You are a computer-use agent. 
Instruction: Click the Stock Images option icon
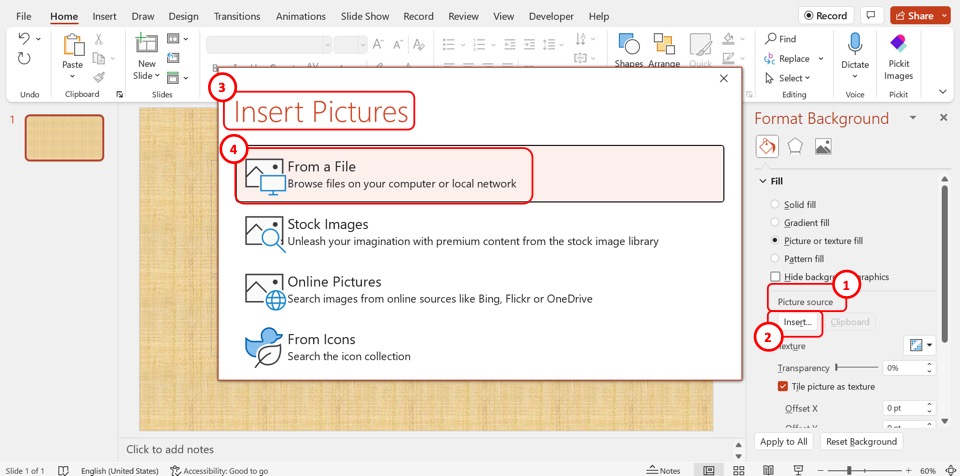coord(265,233)
